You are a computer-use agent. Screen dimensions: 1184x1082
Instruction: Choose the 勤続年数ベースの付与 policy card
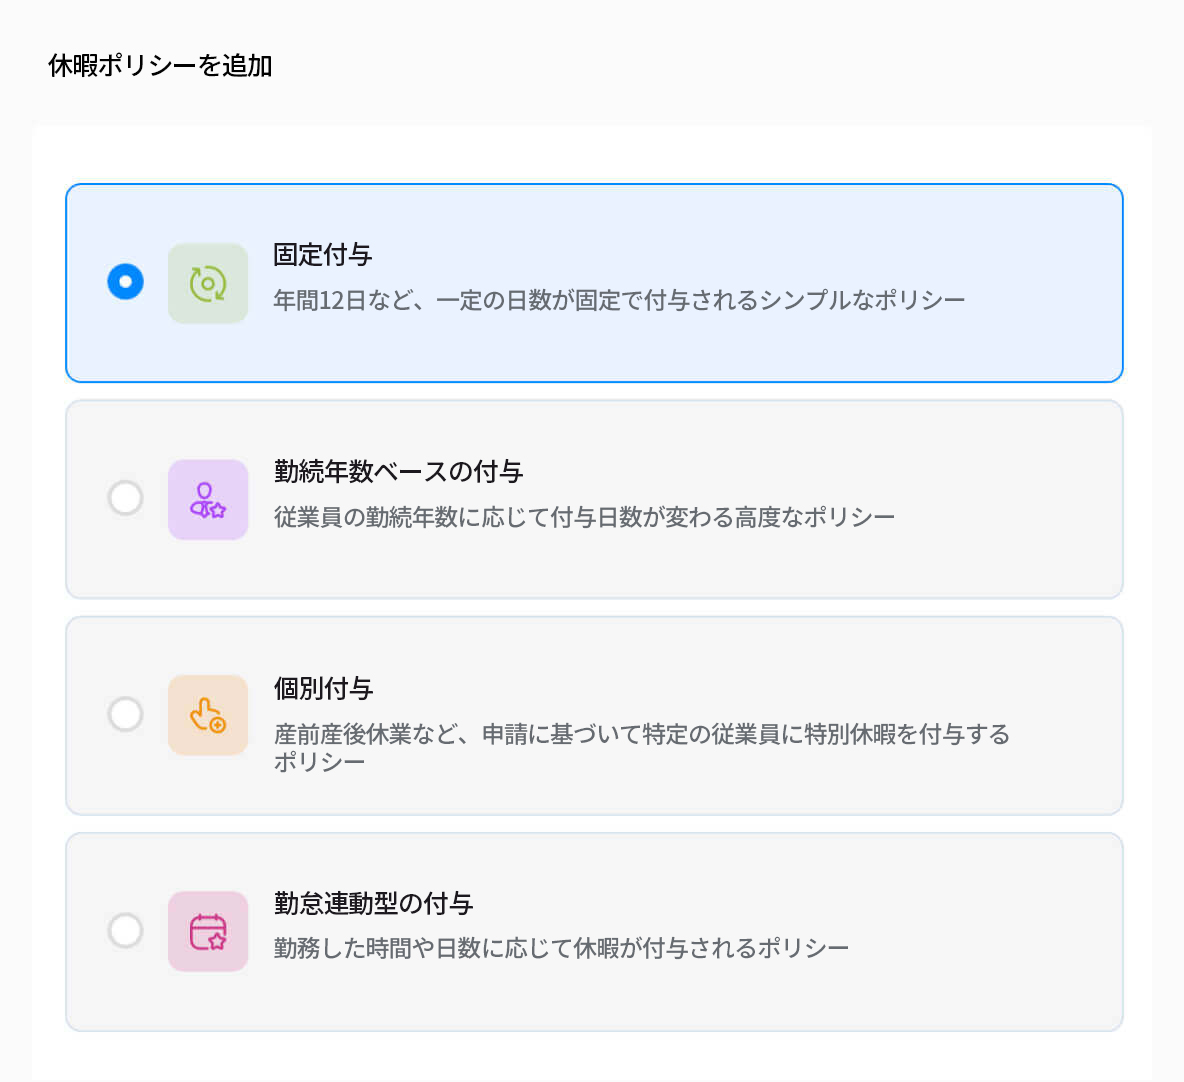594,498
